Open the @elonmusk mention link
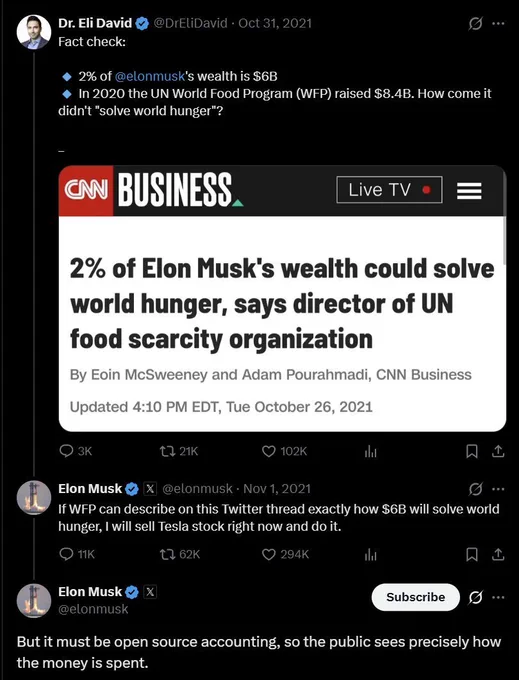Image resolution: width=519 pixels, height=680 pixels. [150, 76]
